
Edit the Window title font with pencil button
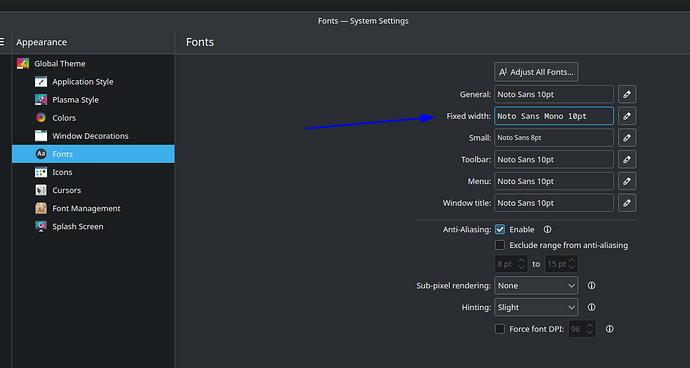pyautogui.click(x=627, y=203)
